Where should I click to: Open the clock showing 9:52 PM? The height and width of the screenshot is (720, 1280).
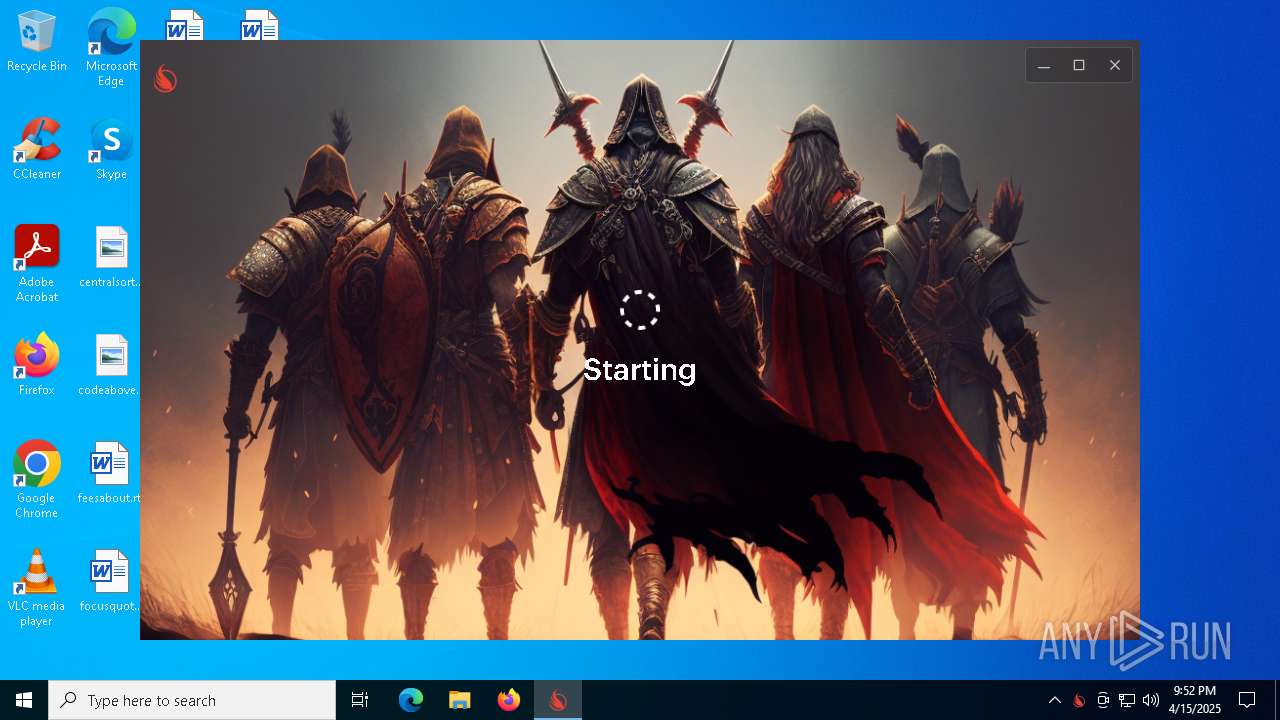(1195, 700)
